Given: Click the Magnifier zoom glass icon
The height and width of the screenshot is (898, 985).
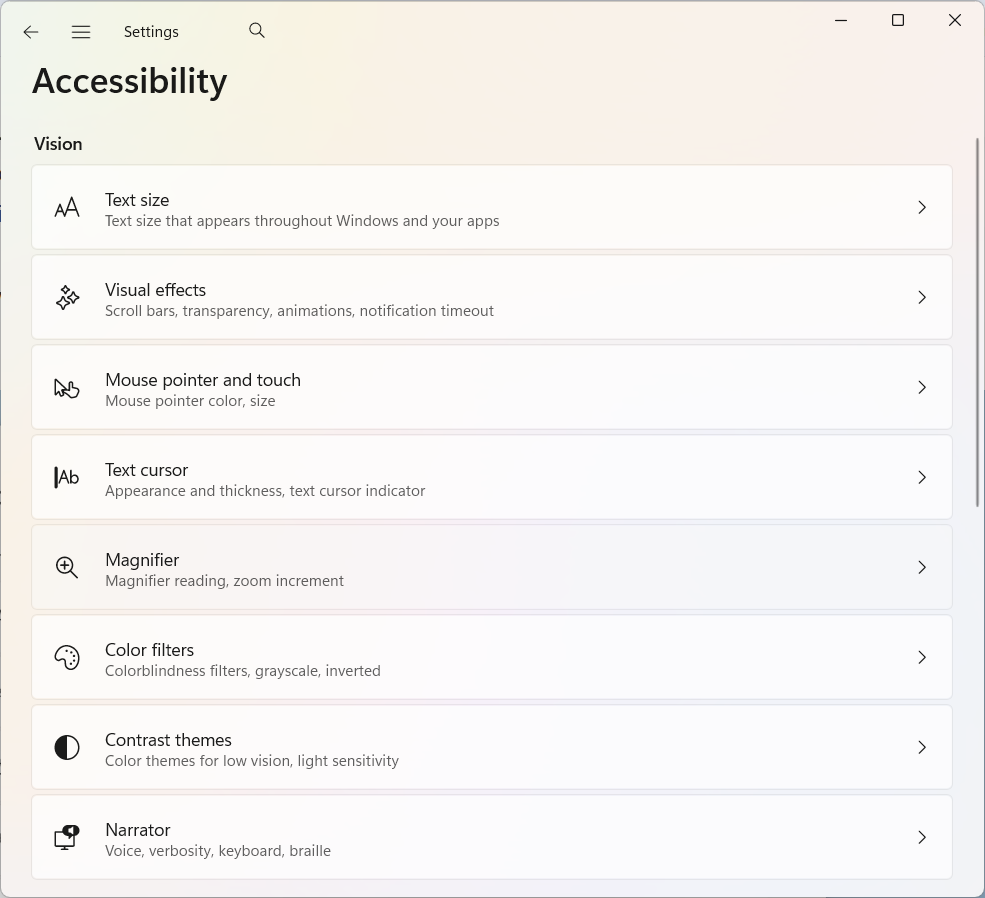Looking at the screenshot, I should [x=67, y=568].
